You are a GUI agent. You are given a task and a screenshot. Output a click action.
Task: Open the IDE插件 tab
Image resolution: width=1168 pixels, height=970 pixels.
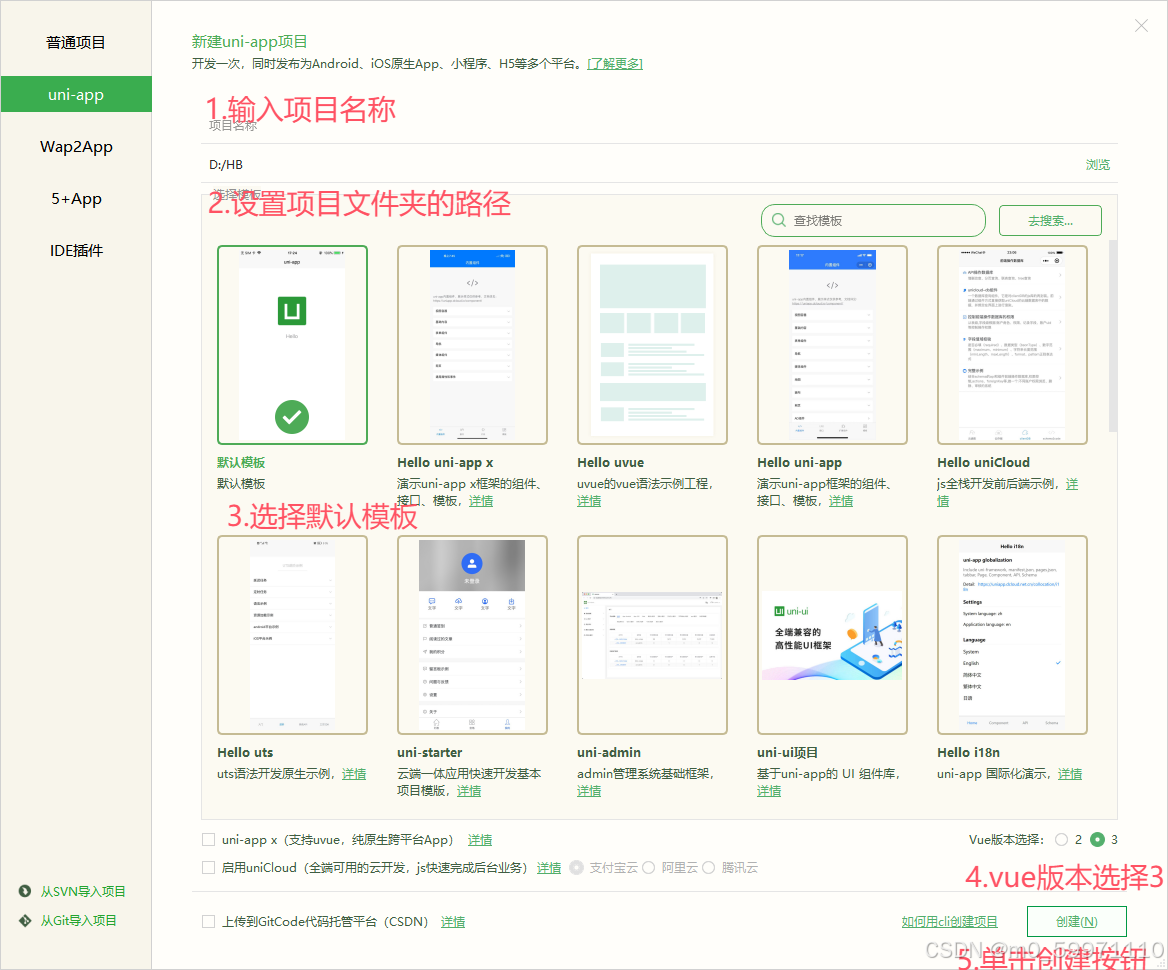point(76,251)
